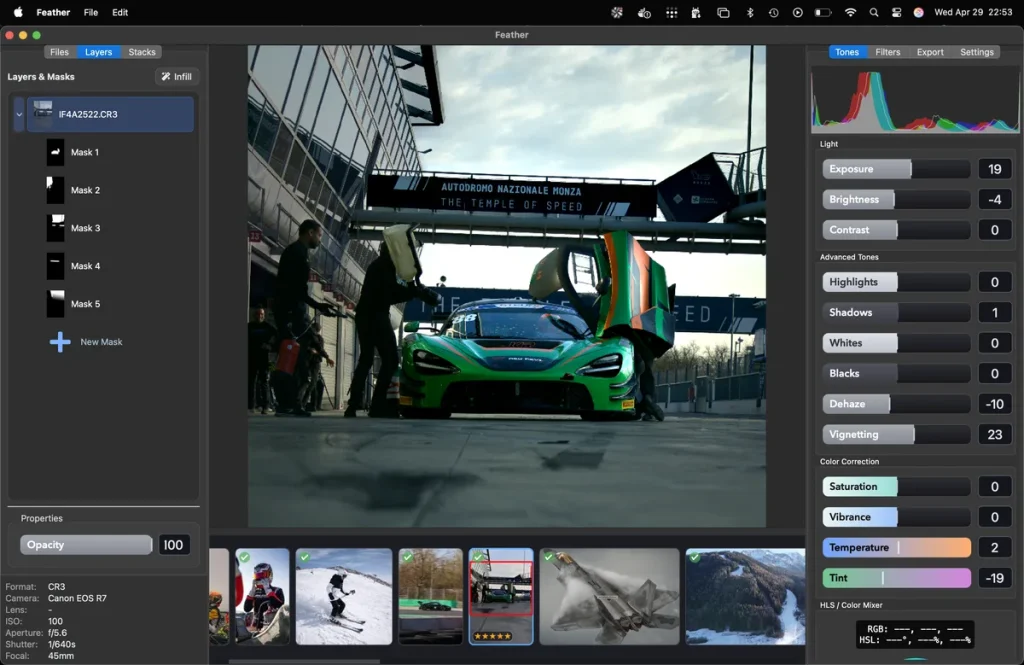Viewport: 1024px width, 665px height.
Task: Switch to the Files tab
Action: pos(59,52)
